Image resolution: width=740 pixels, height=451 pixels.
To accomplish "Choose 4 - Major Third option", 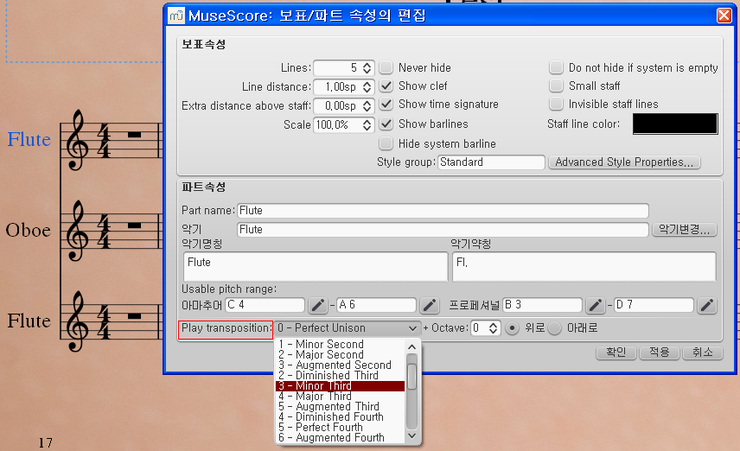I will click(340, 396).
